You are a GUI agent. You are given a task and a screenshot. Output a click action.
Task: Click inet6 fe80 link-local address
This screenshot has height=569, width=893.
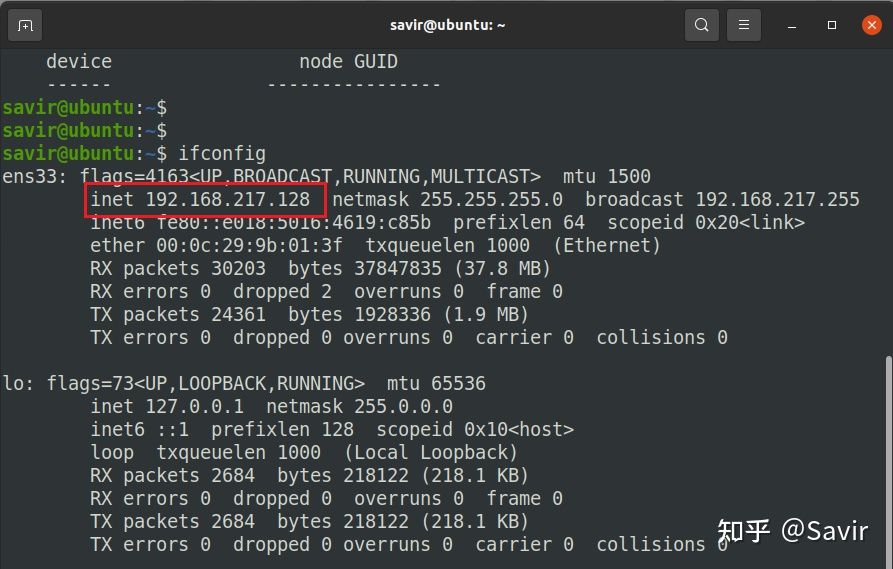pos(260,222)
